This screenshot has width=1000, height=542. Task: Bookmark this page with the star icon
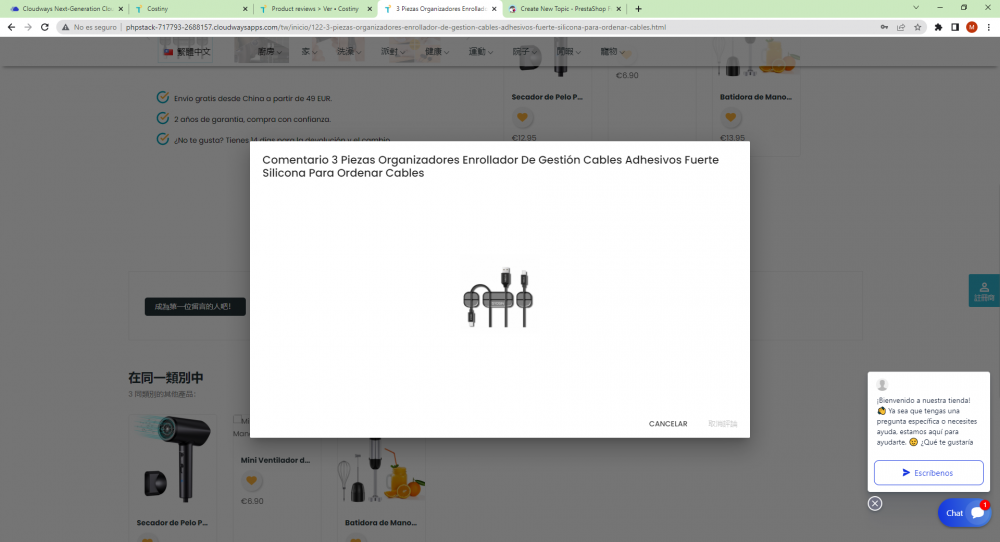918,27
